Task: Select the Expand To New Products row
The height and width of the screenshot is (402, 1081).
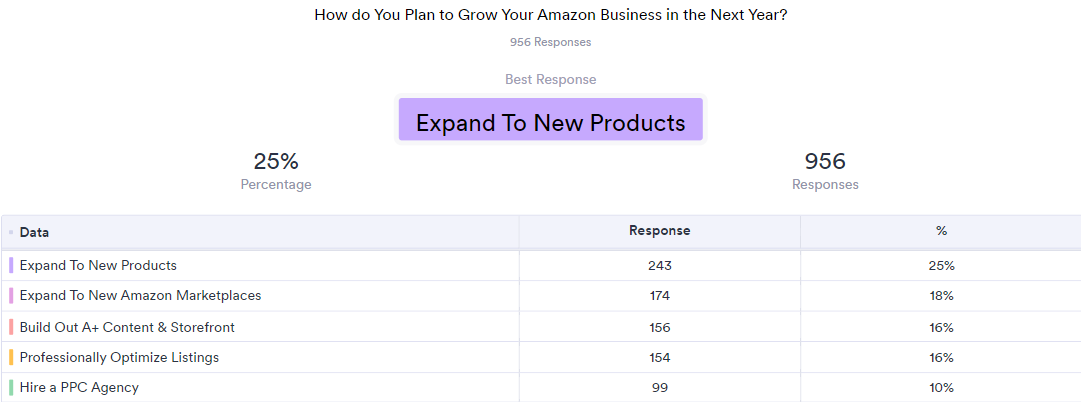Action: 540,265
